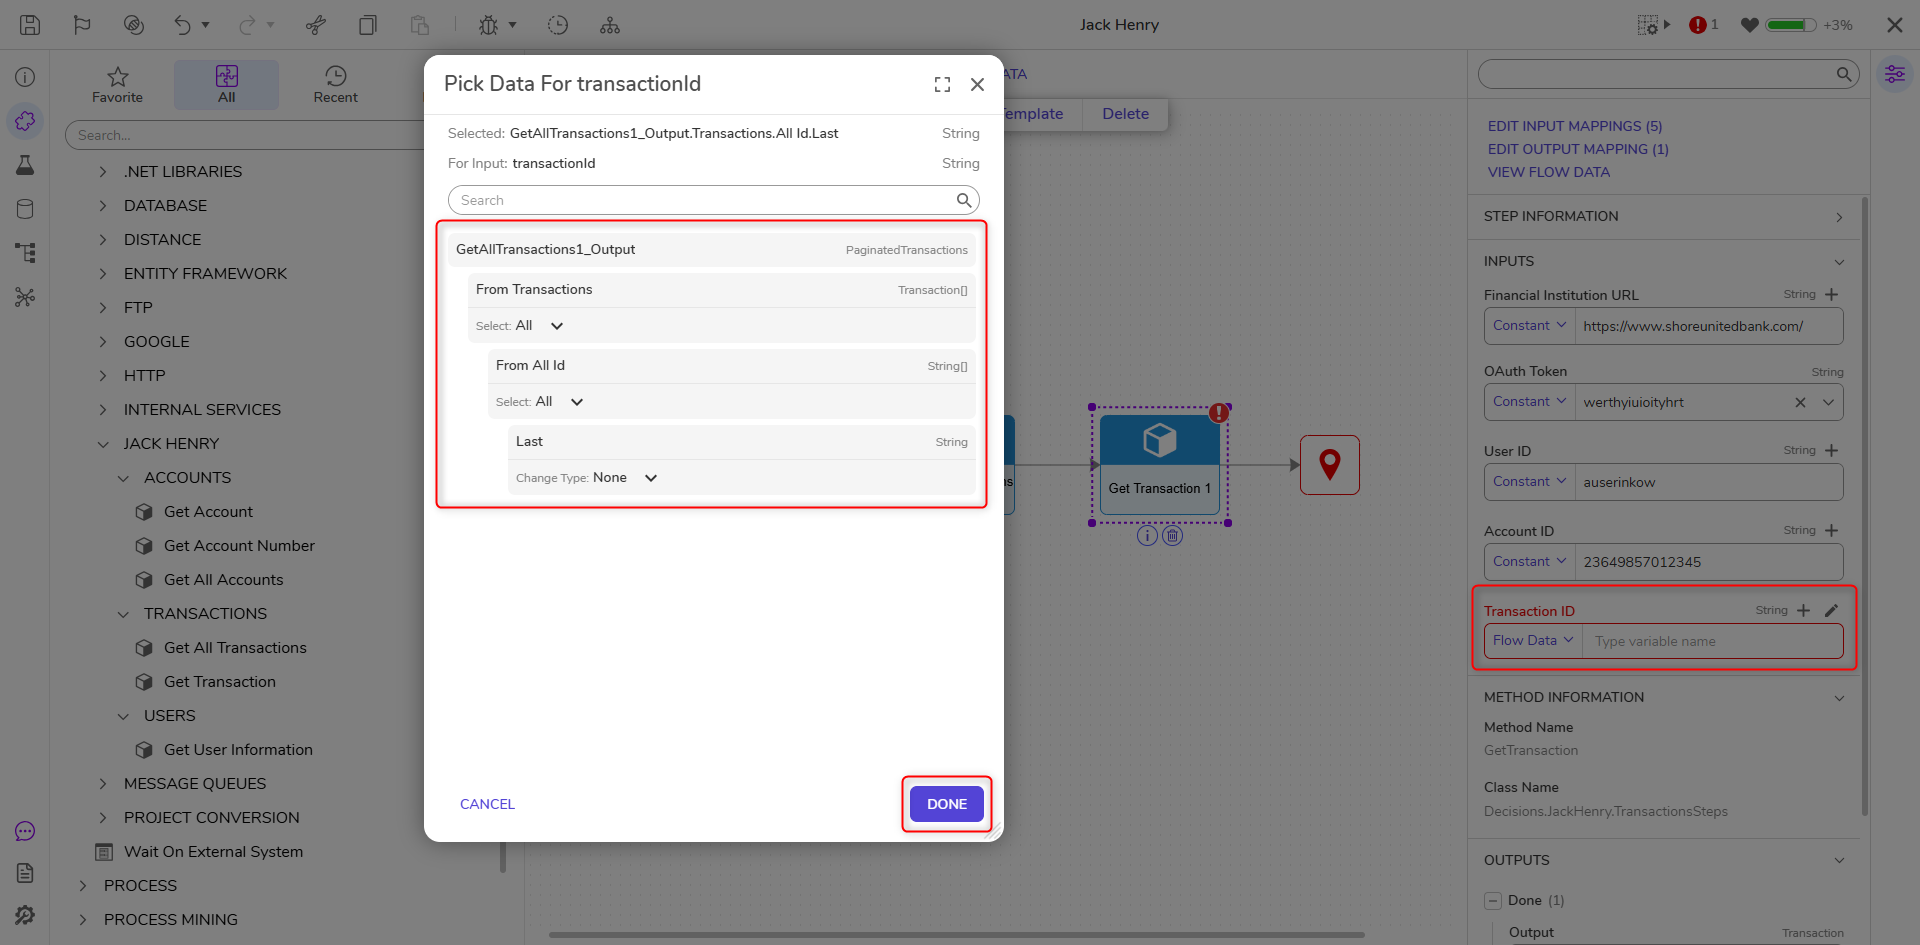The image size is (1920, 945).
Task: Expand the Pick Data dialog to fullscreen
Action: coord(942,85)
